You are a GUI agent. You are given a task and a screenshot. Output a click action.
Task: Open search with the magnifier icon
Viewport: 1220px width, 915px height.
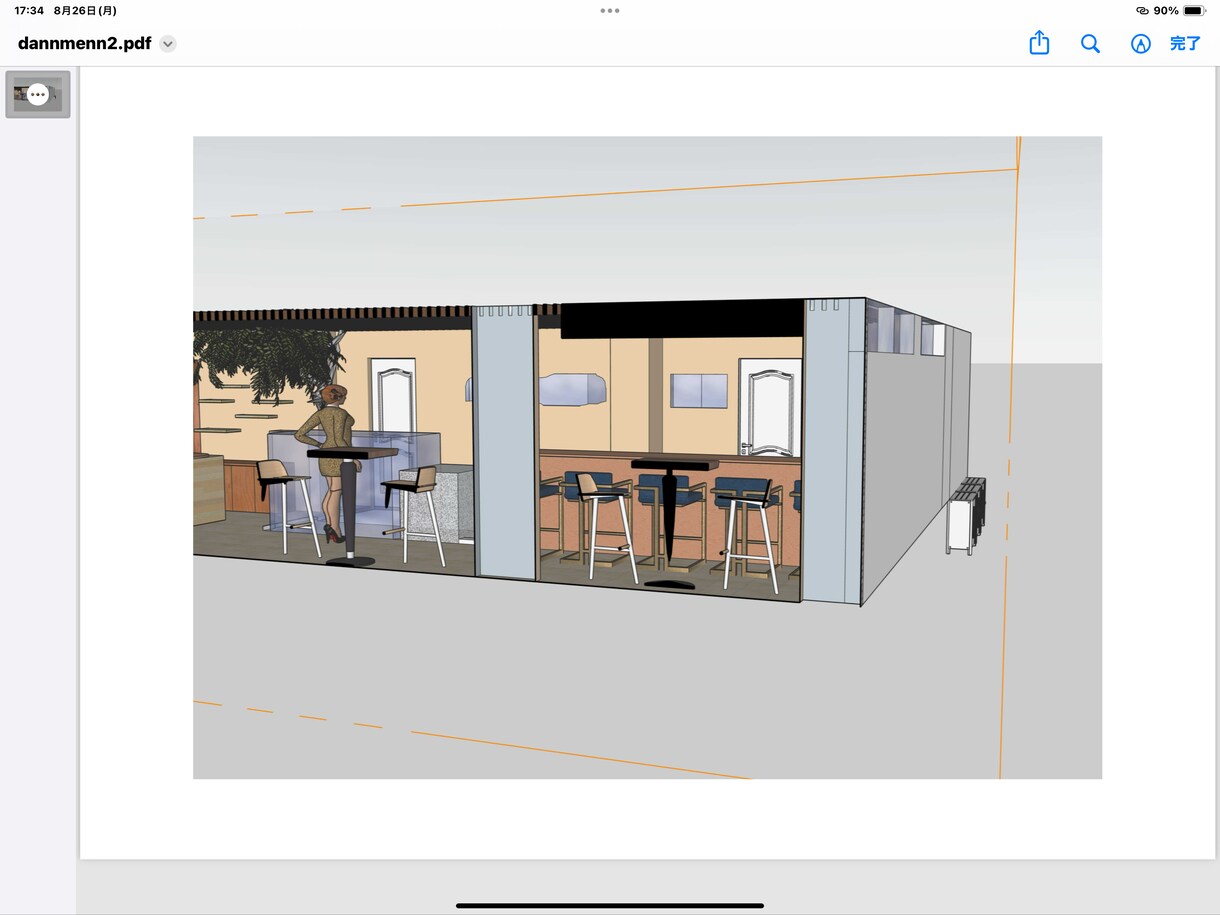point(1090,44)
